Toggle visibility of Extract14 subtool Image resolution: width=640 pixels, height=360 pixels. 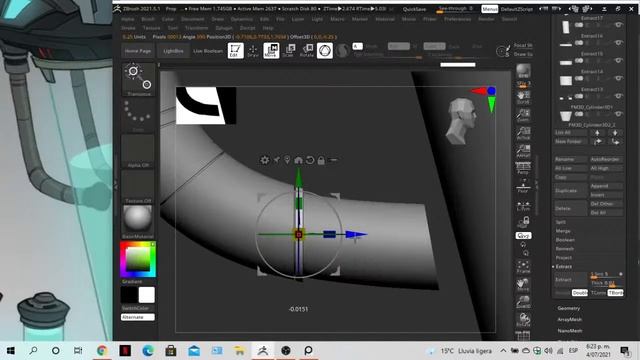[619, 78]
